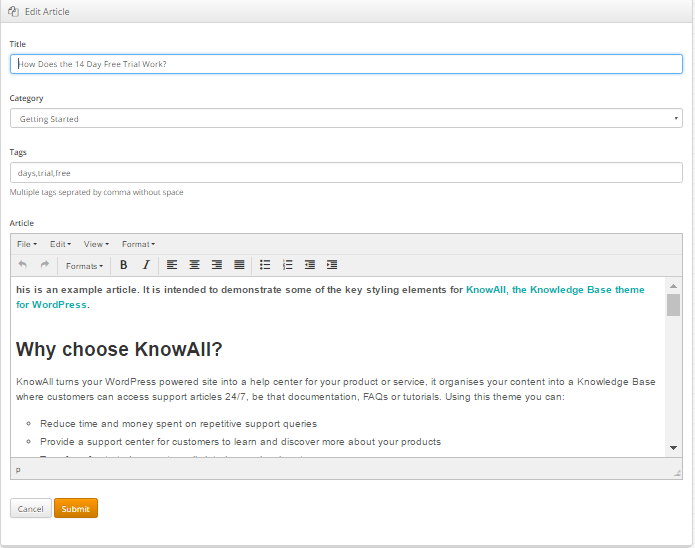
Task: Click 'Provide a support center' bullet text
Action: [x=240, y=442]
